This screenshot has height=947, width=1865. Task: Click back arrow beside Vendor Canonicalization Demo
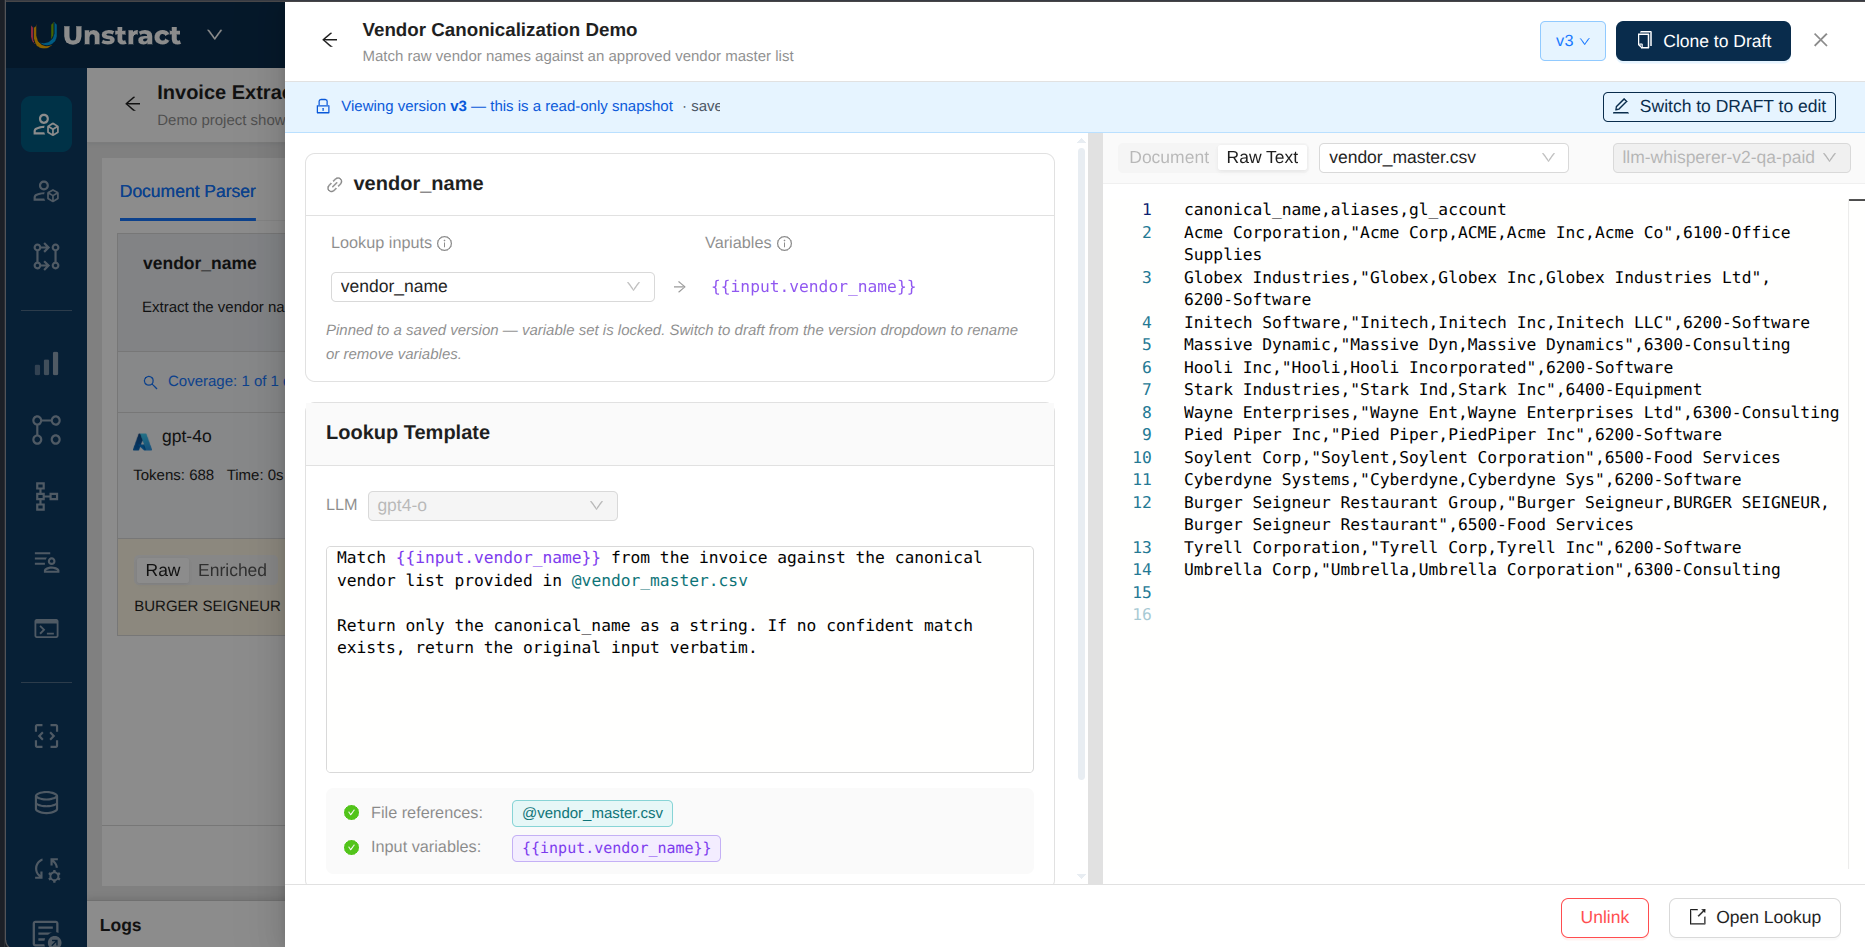[x=330, y=40]
